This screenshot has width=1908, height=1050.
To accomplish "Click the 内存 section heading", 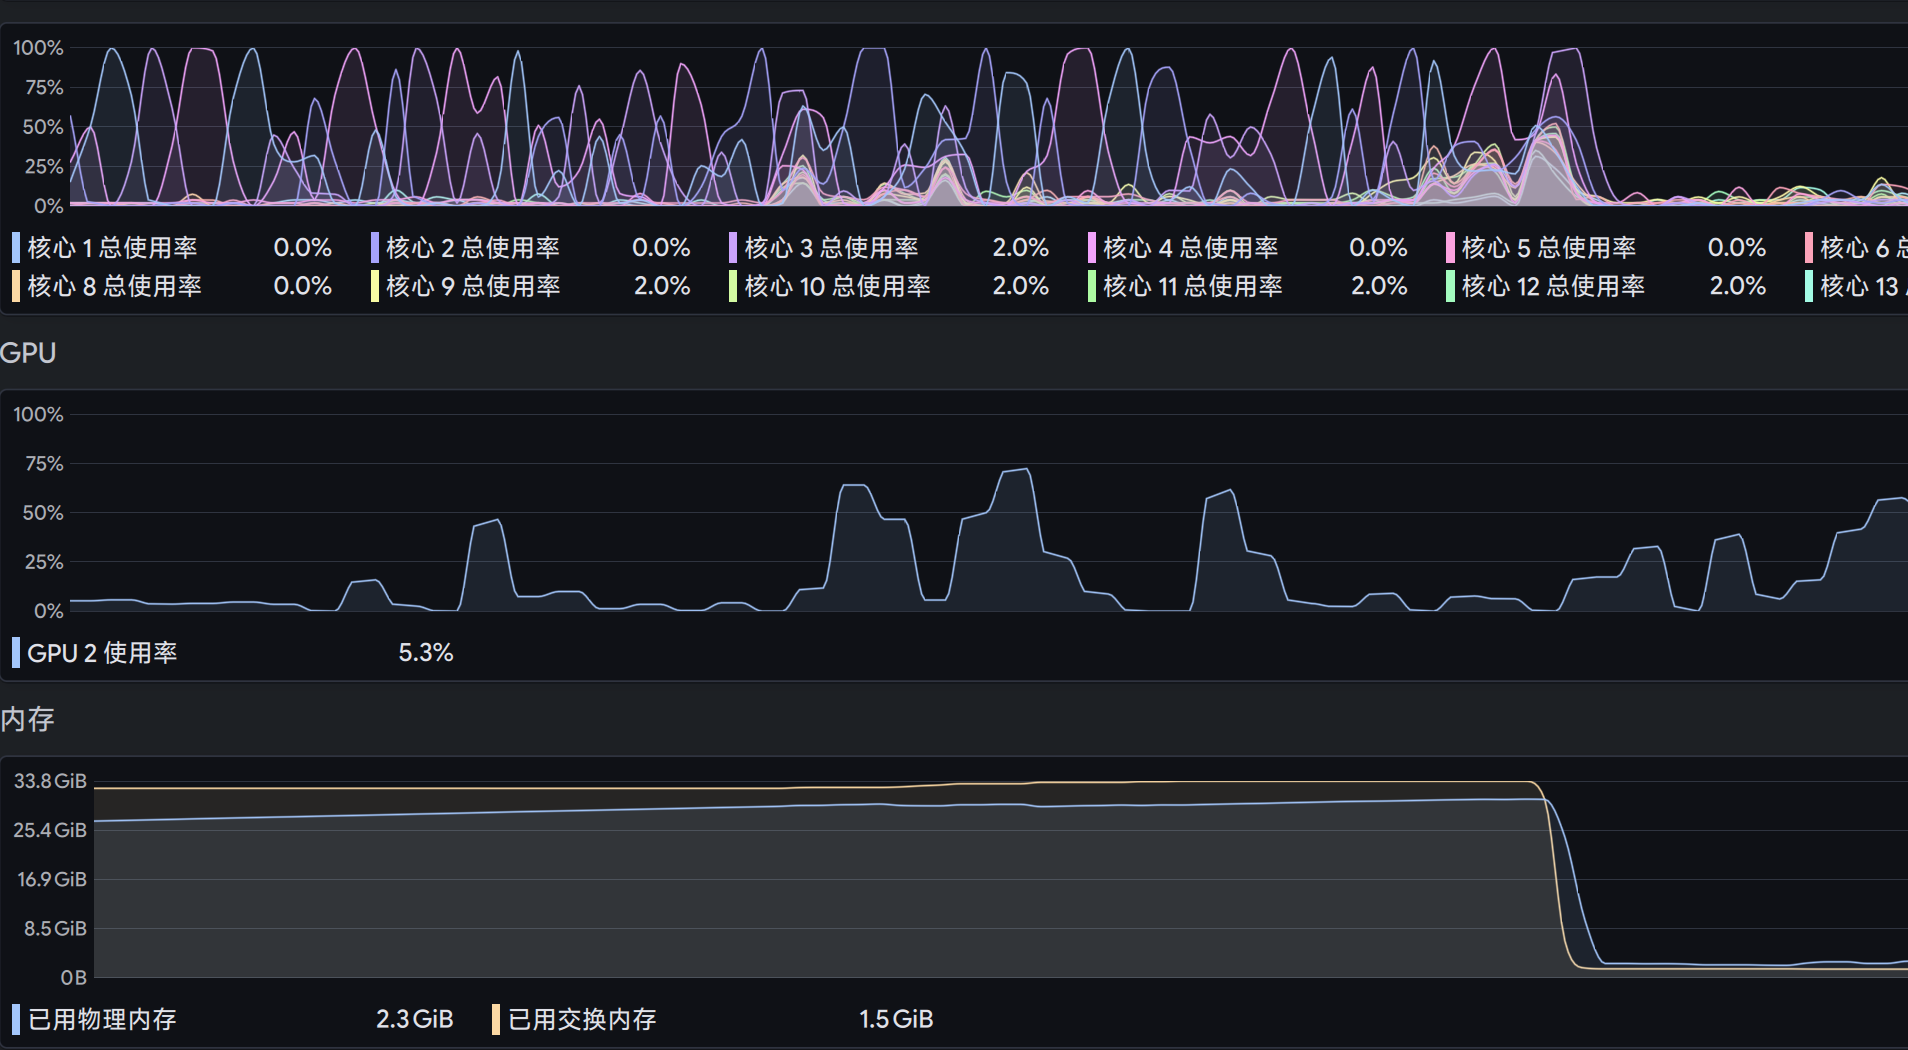I will [x=28, y=719].
